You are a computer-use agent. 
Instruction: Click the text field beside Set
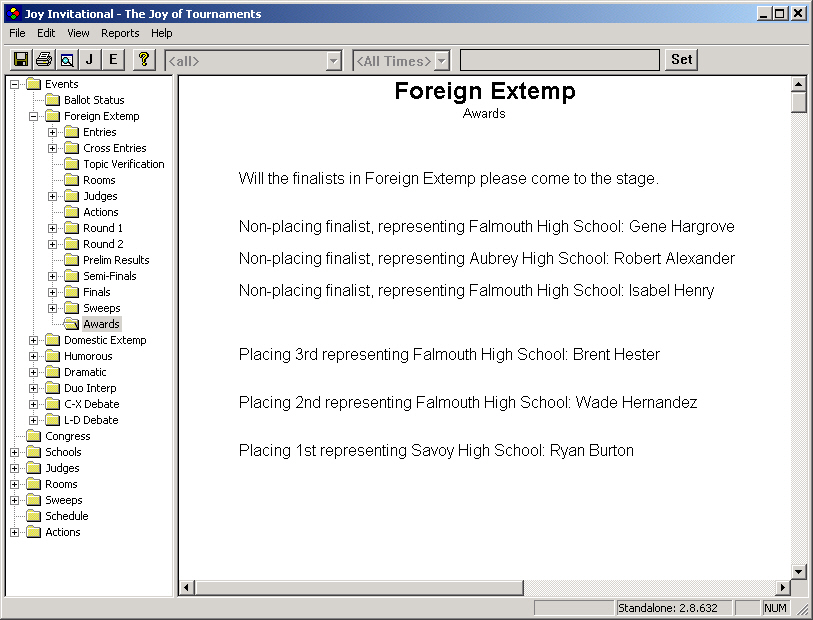559,61
